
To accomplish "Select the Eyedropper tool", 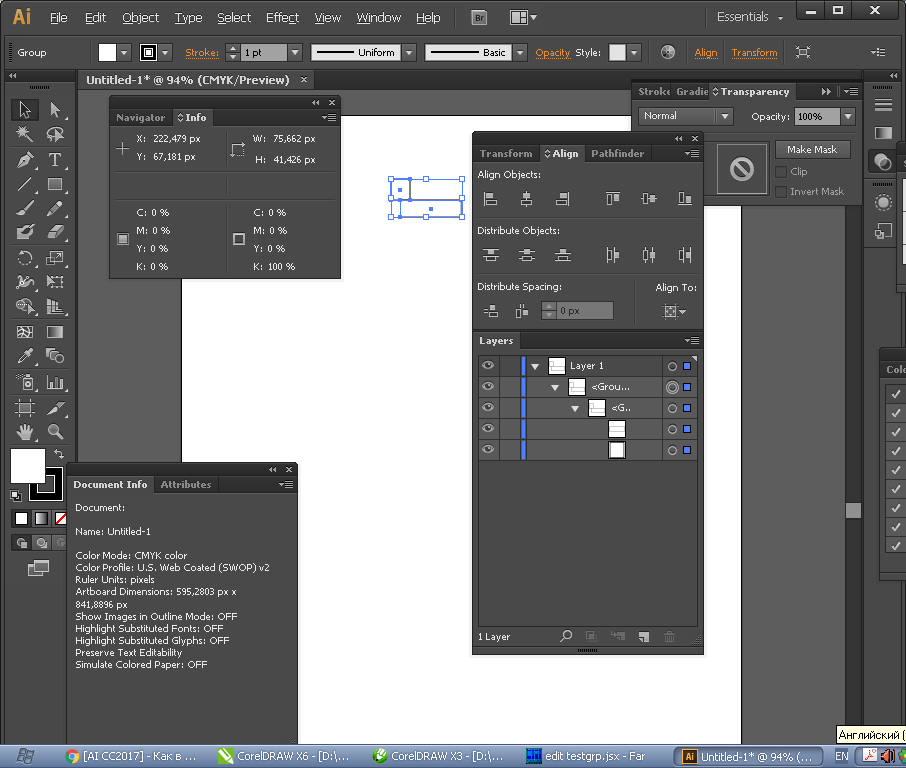I will click(x=25, y=357).
